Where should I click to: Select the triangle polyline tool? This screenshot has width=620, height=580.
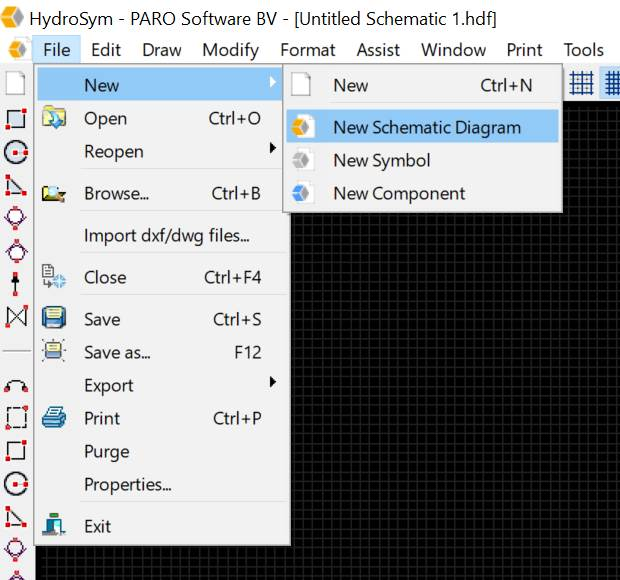[16, 185]
